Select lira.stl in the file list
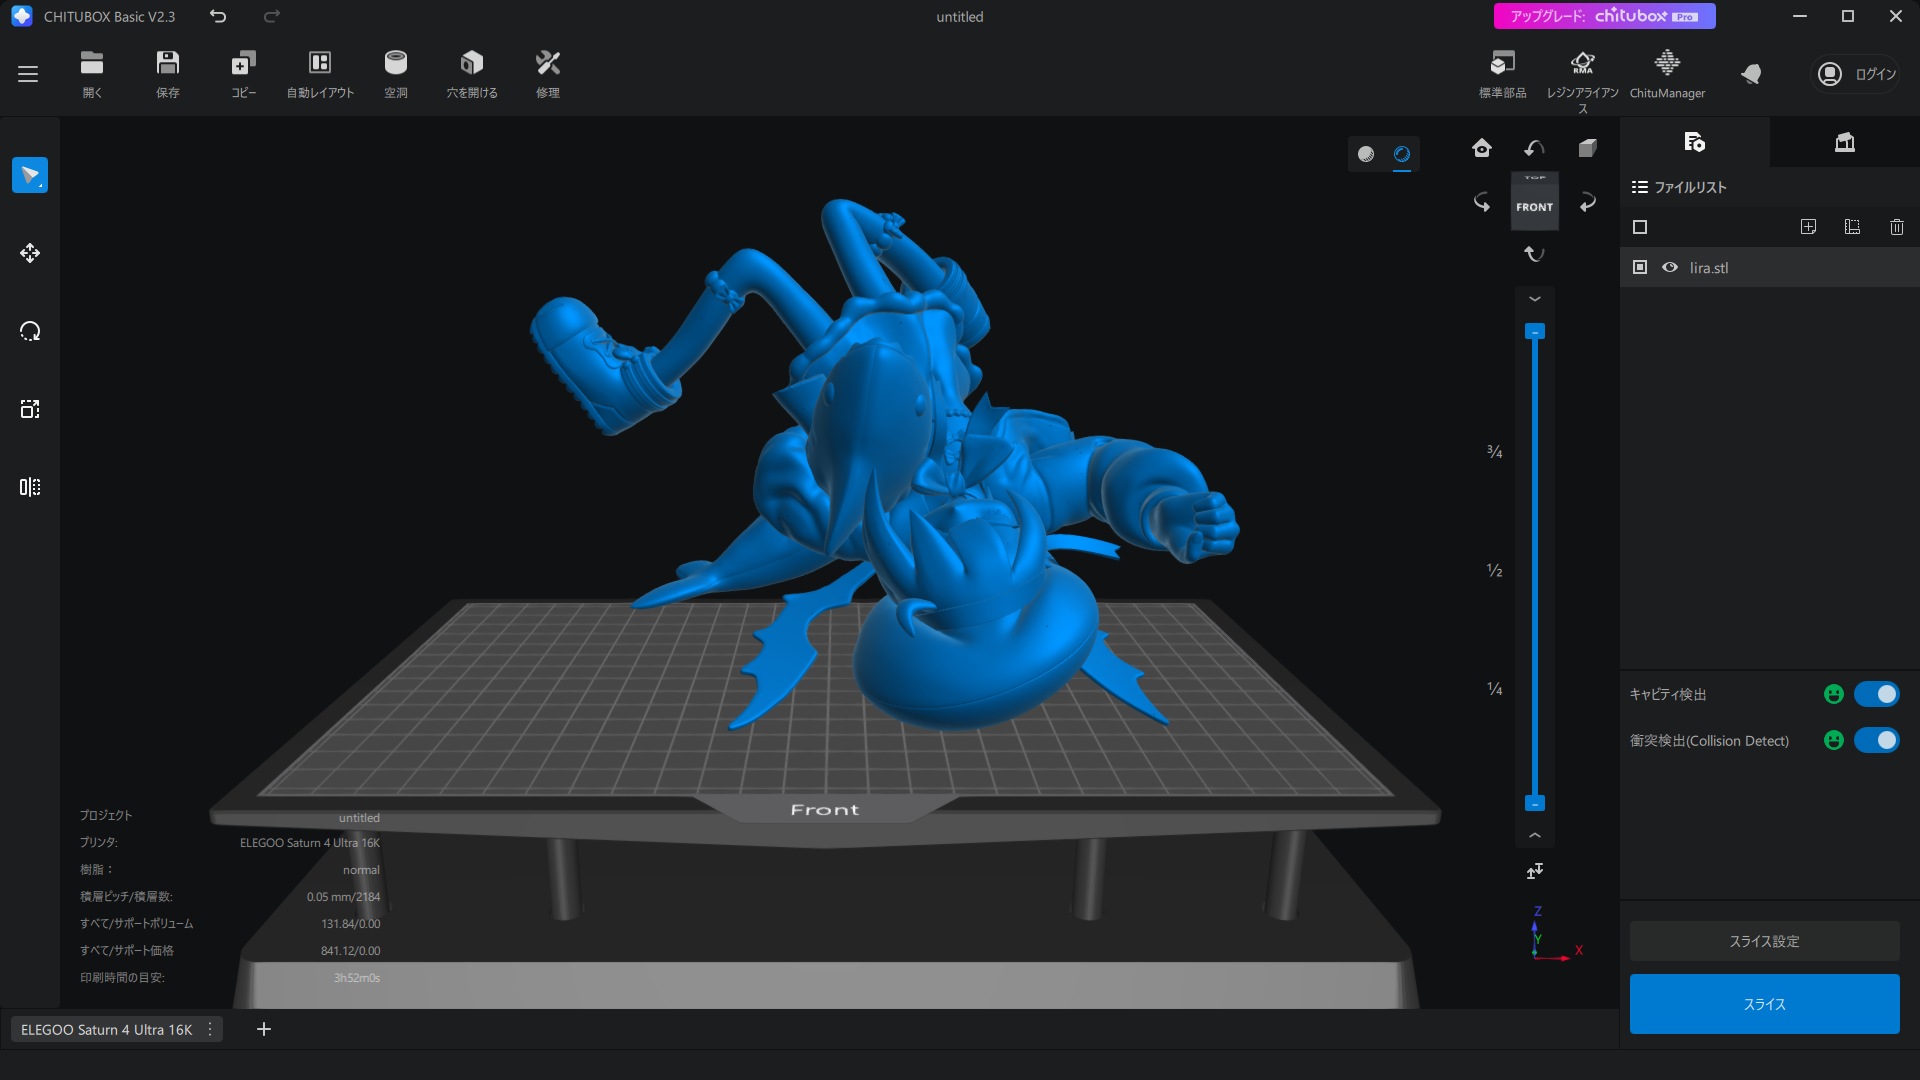This screenshot has width=1920, height=1080. click(1770, 267)
